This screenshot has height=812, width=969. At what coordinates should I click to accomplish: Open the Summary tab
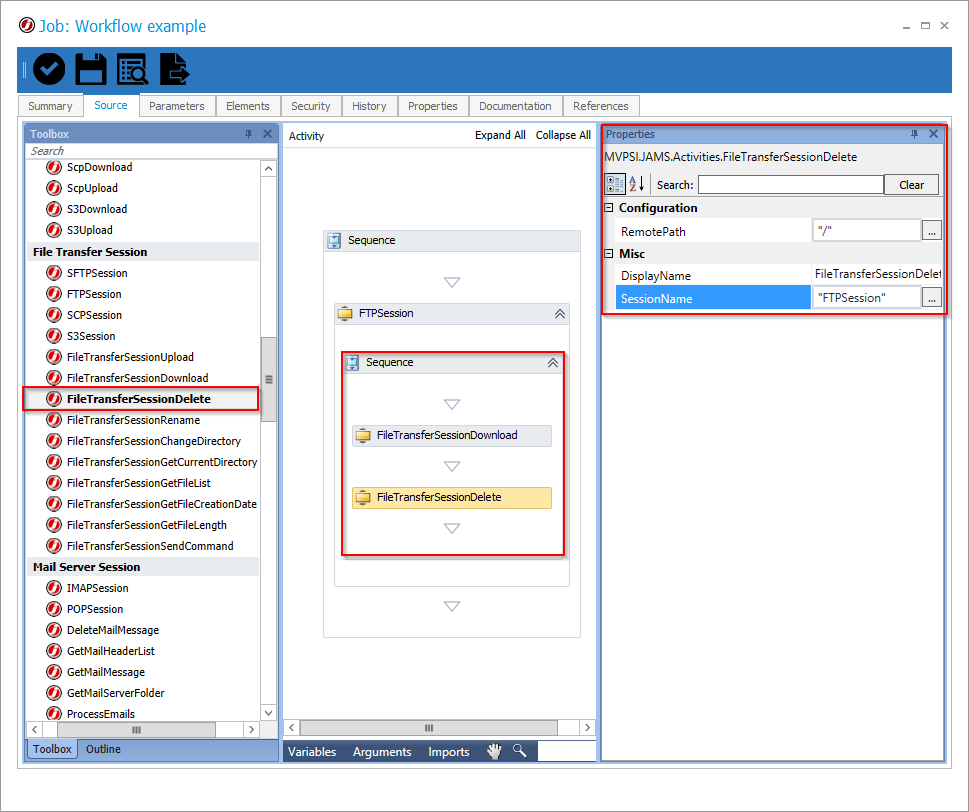[50, 106]
